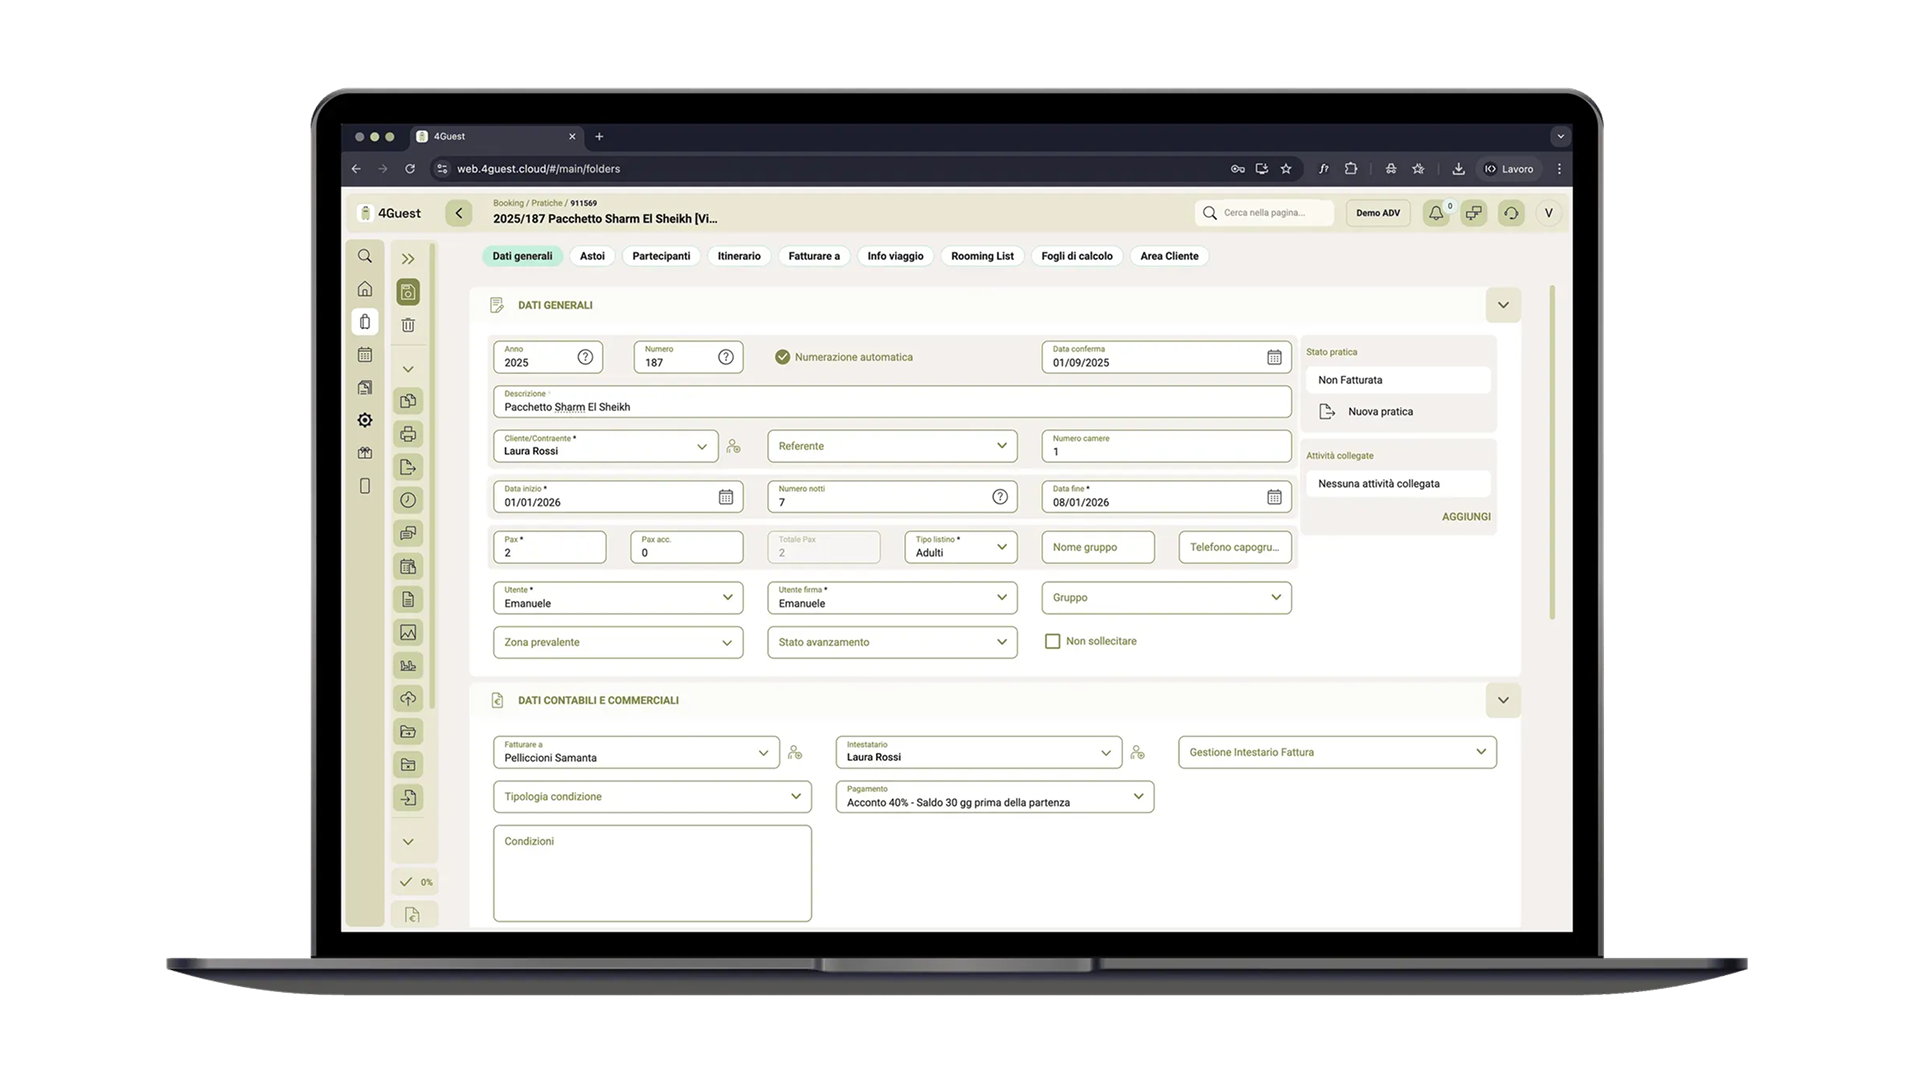Collapse the Dati Contabili e Commerciali section
The image size is (1920, 1080).
pos(1503,700)
